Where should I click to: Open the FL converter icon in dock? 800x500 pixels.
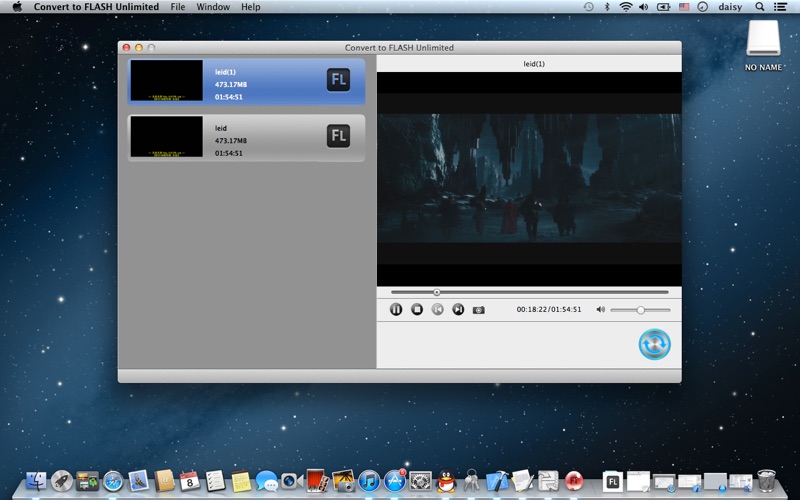pyautogui.click(x=613, y=481)
